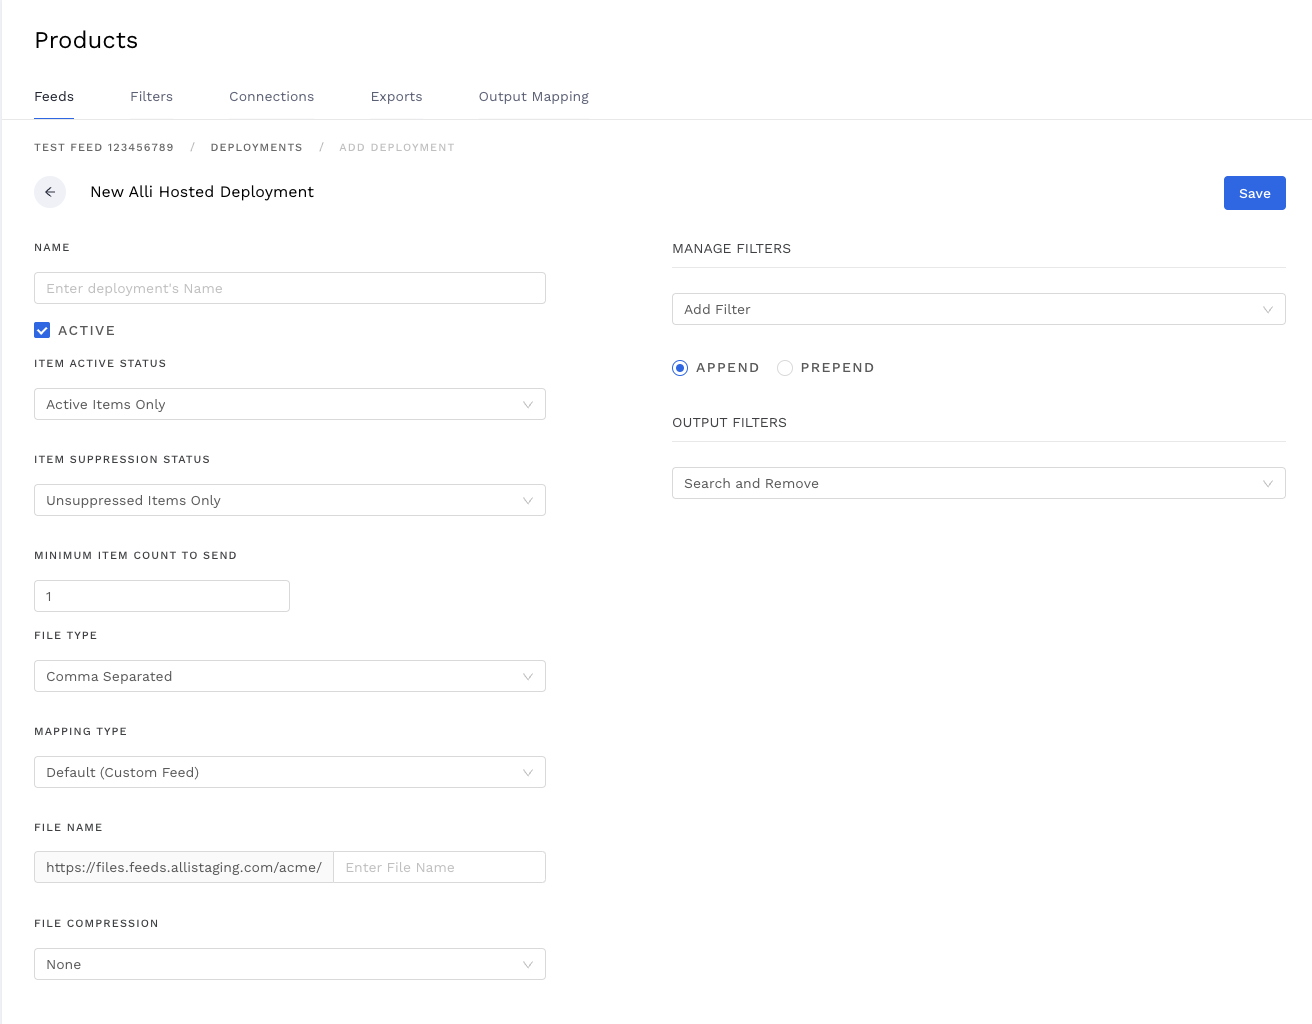Open the Connections tab
This screenshot has height=1024, width=1312.
271,97
